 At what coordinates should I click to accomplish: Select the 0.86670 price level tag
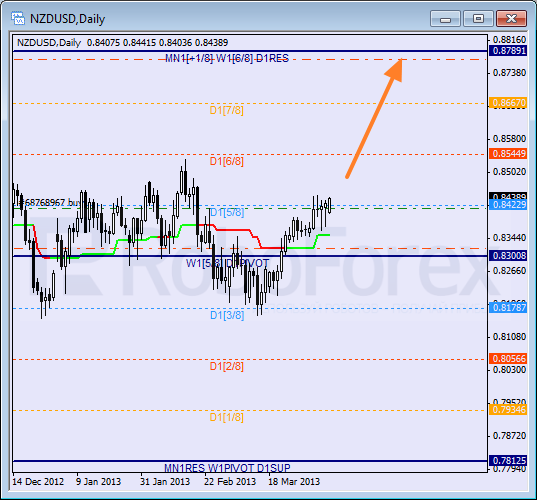click(x=508, y=102)
